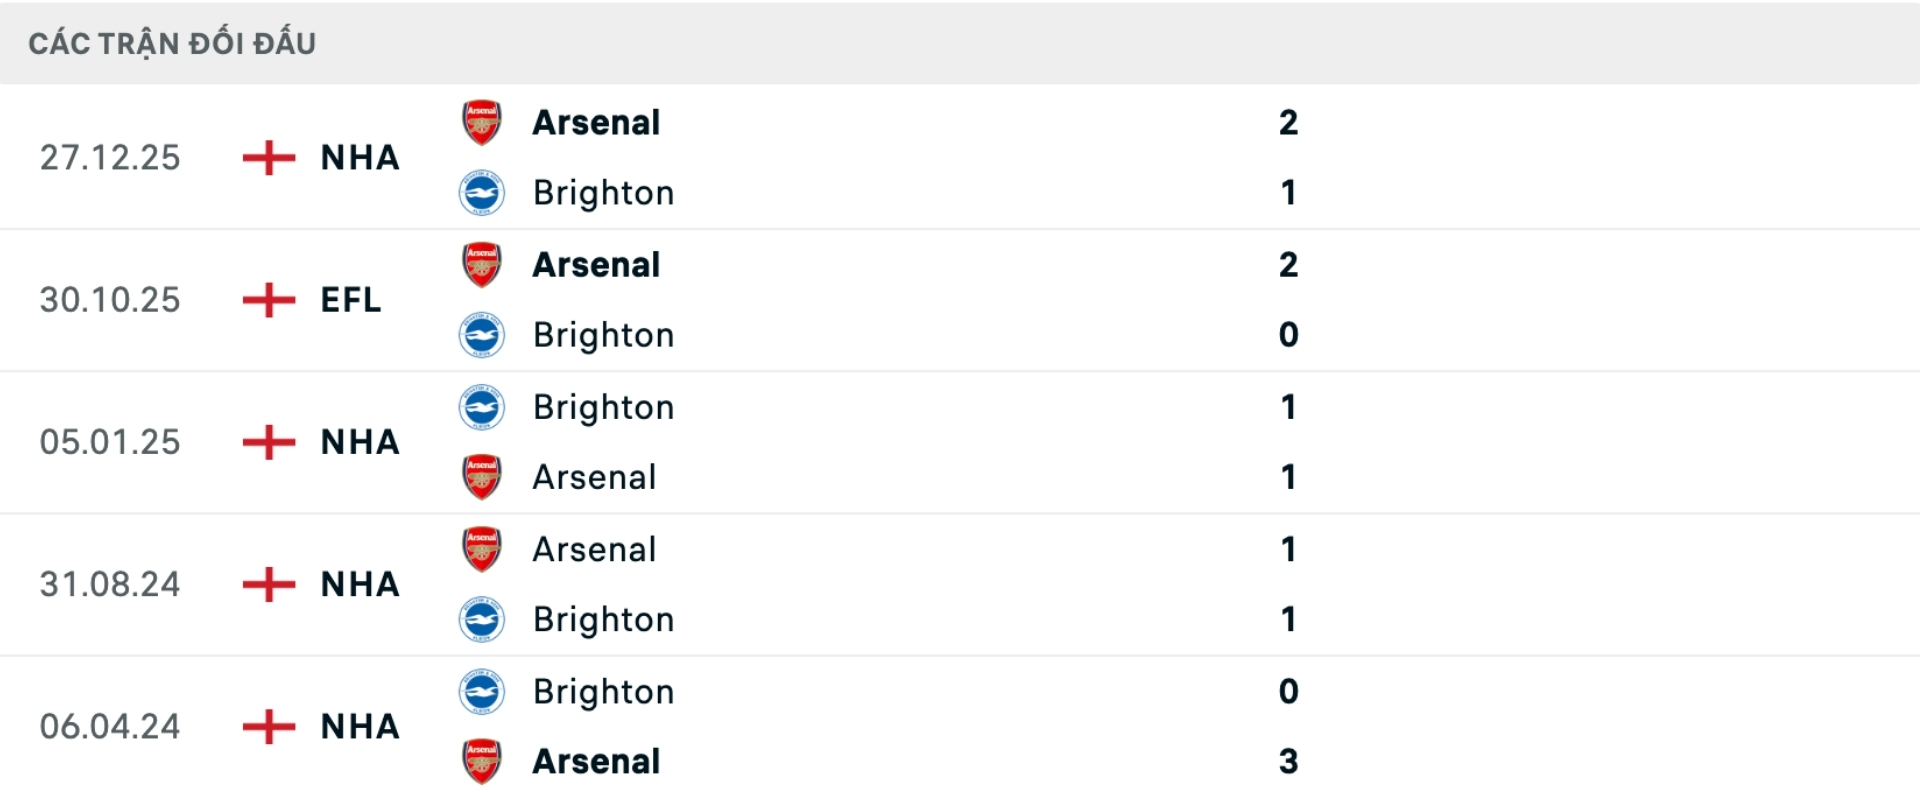1920x792 pixels.
Task: Open the EFL competition label
Action: [350, 300]
